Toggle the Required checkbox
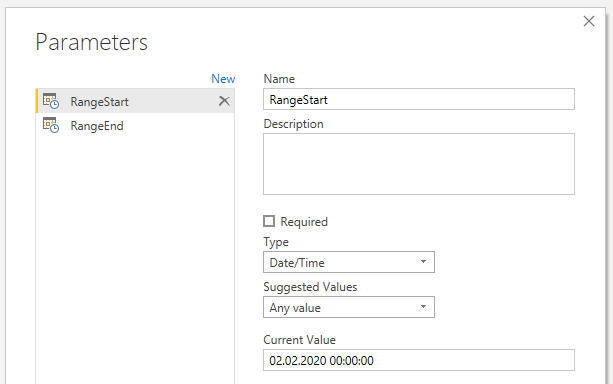 click(269, 221)
